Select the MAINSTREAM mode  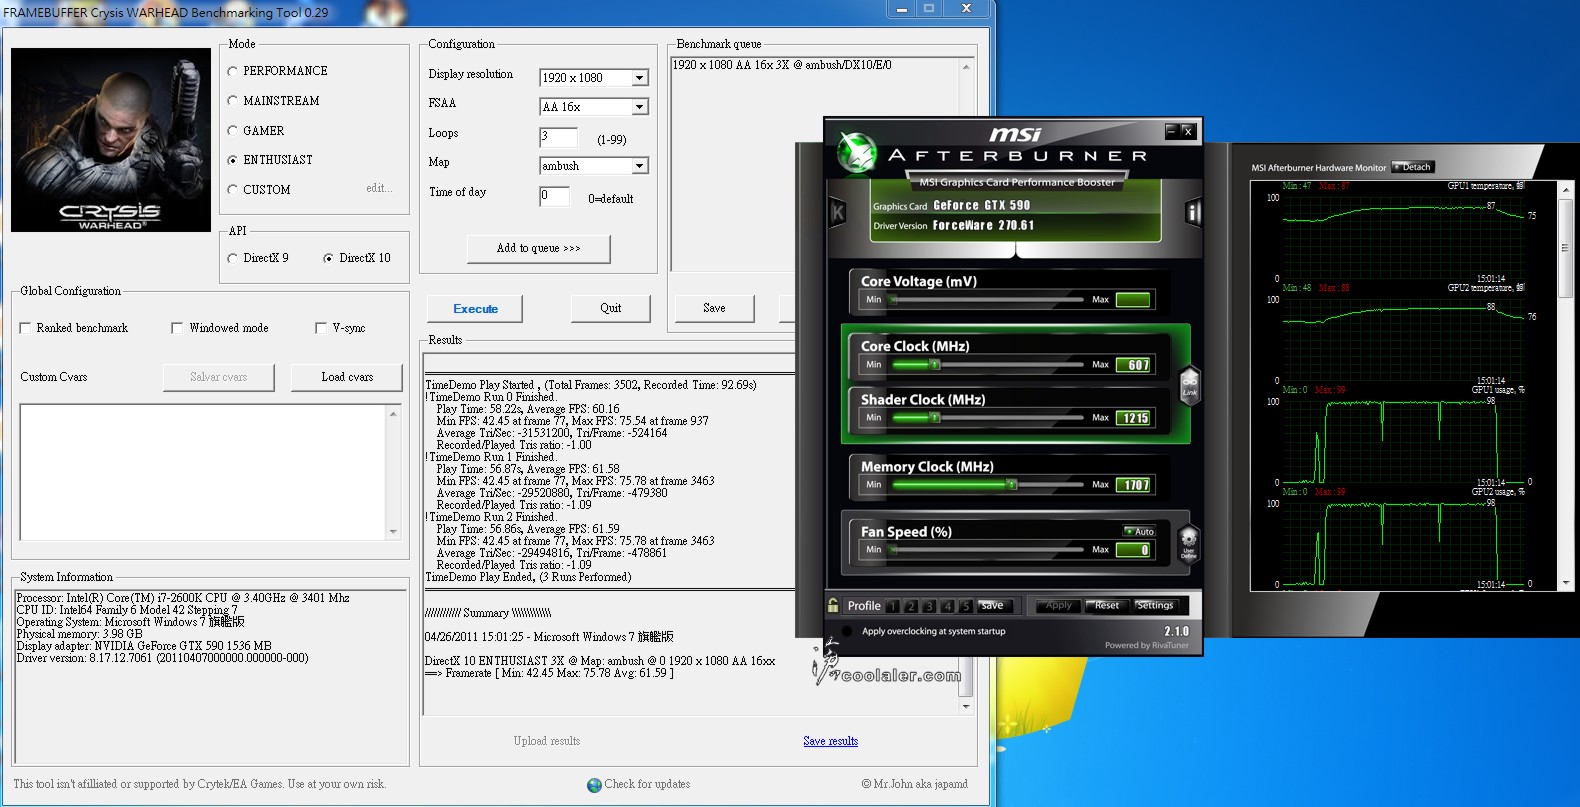pyautogui.click(x=232, y=101)
